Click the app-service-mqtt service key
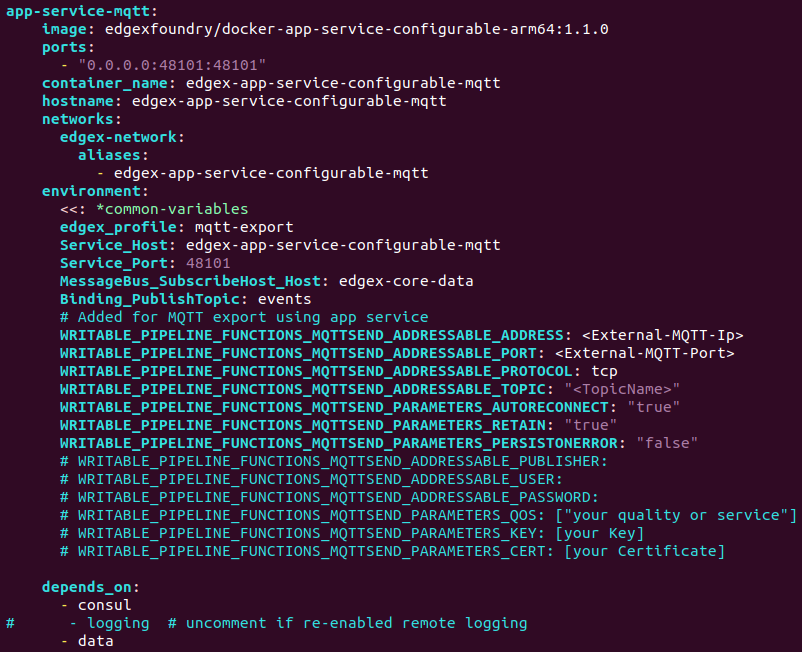The image size is (802, 652). tap(78, 11)
